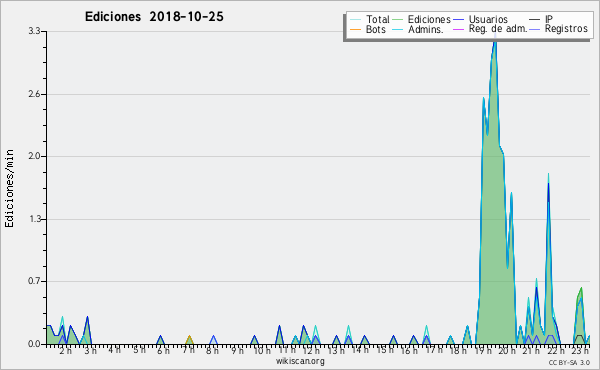Click the 7 h axis label
The image size is (600, 370).
click(188, 350)
